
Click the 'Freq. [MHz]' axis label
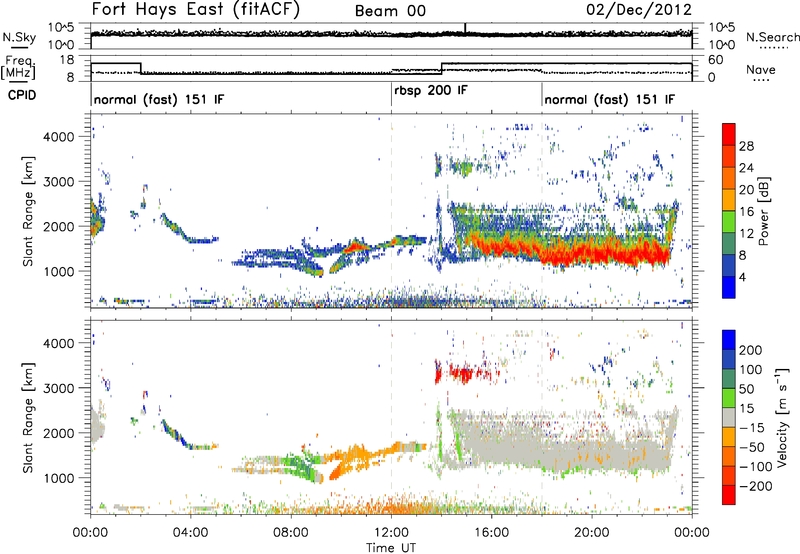coord(18,68)
